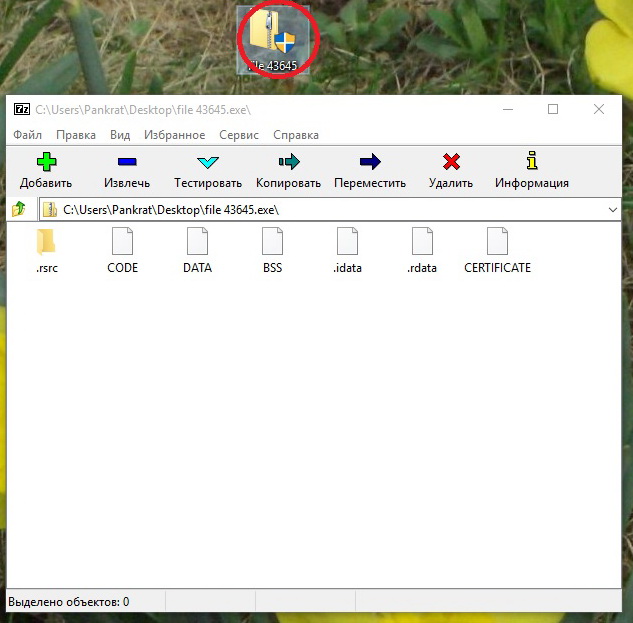Select the .rsrc folder icon
The width and height of the screenshot is (633, 623).
coord(46,242)
